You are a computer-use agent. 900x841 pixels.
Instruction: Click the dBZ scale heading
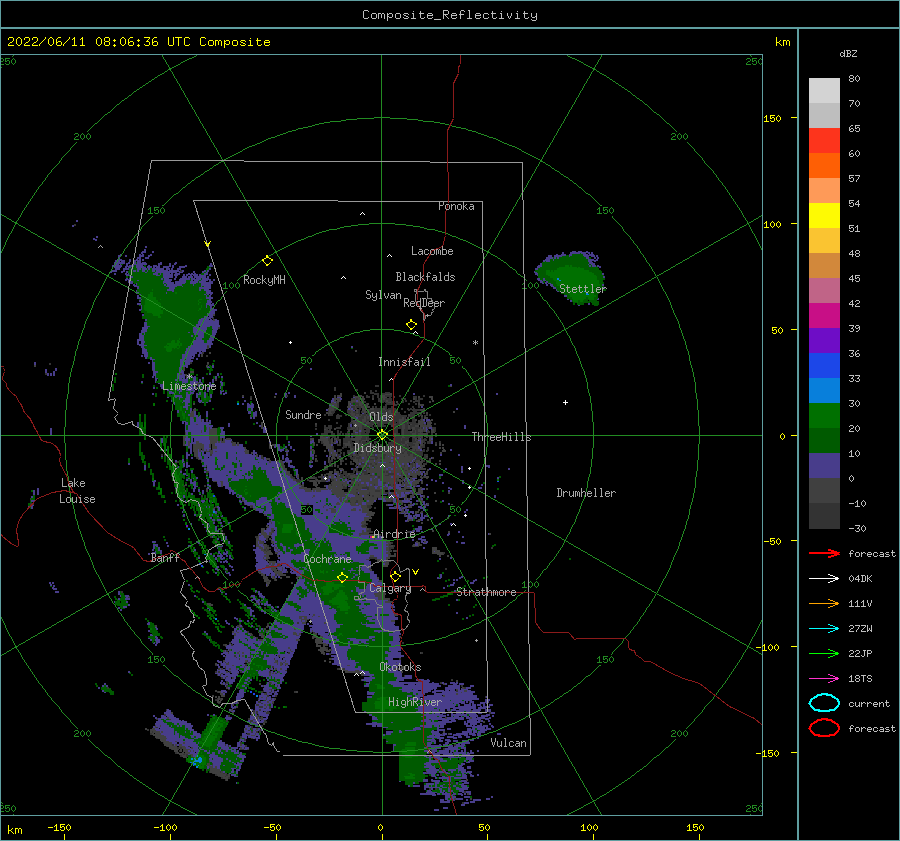pyautogui.click(x=848, y=53)
